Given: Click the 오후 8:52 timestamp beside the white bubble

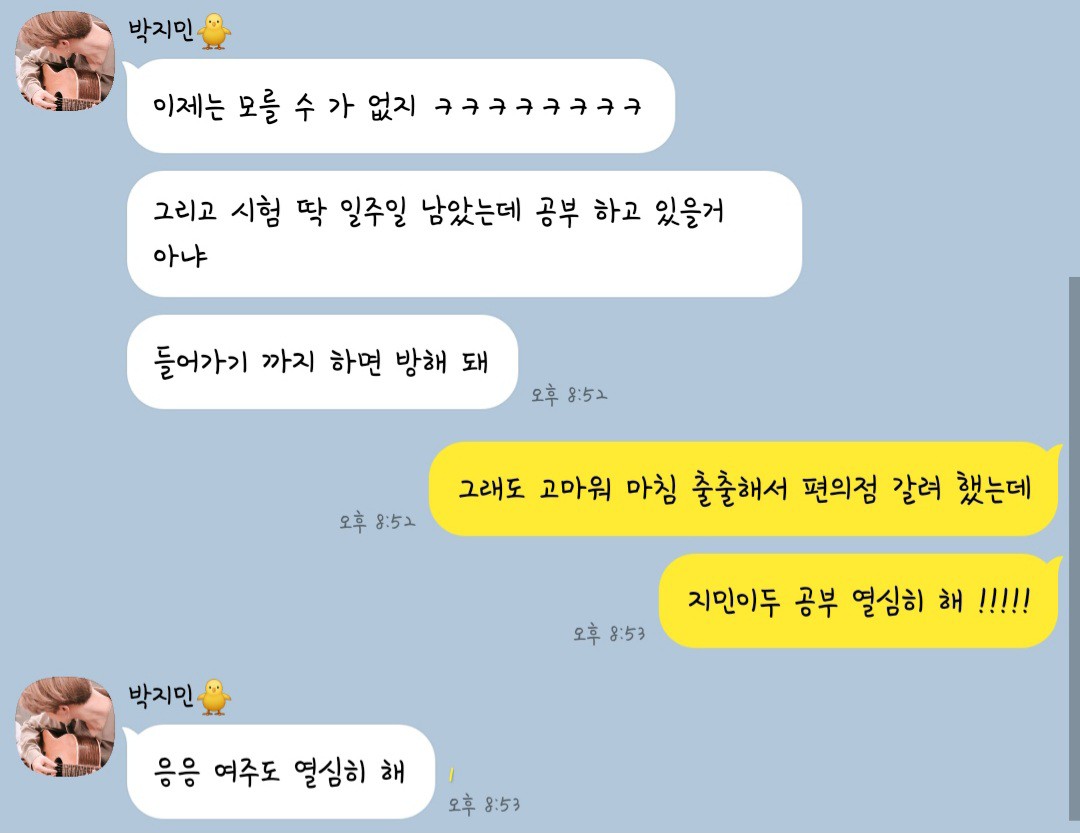Looking at the screenshot, I should pyautogui.click(x=569, y=395).
